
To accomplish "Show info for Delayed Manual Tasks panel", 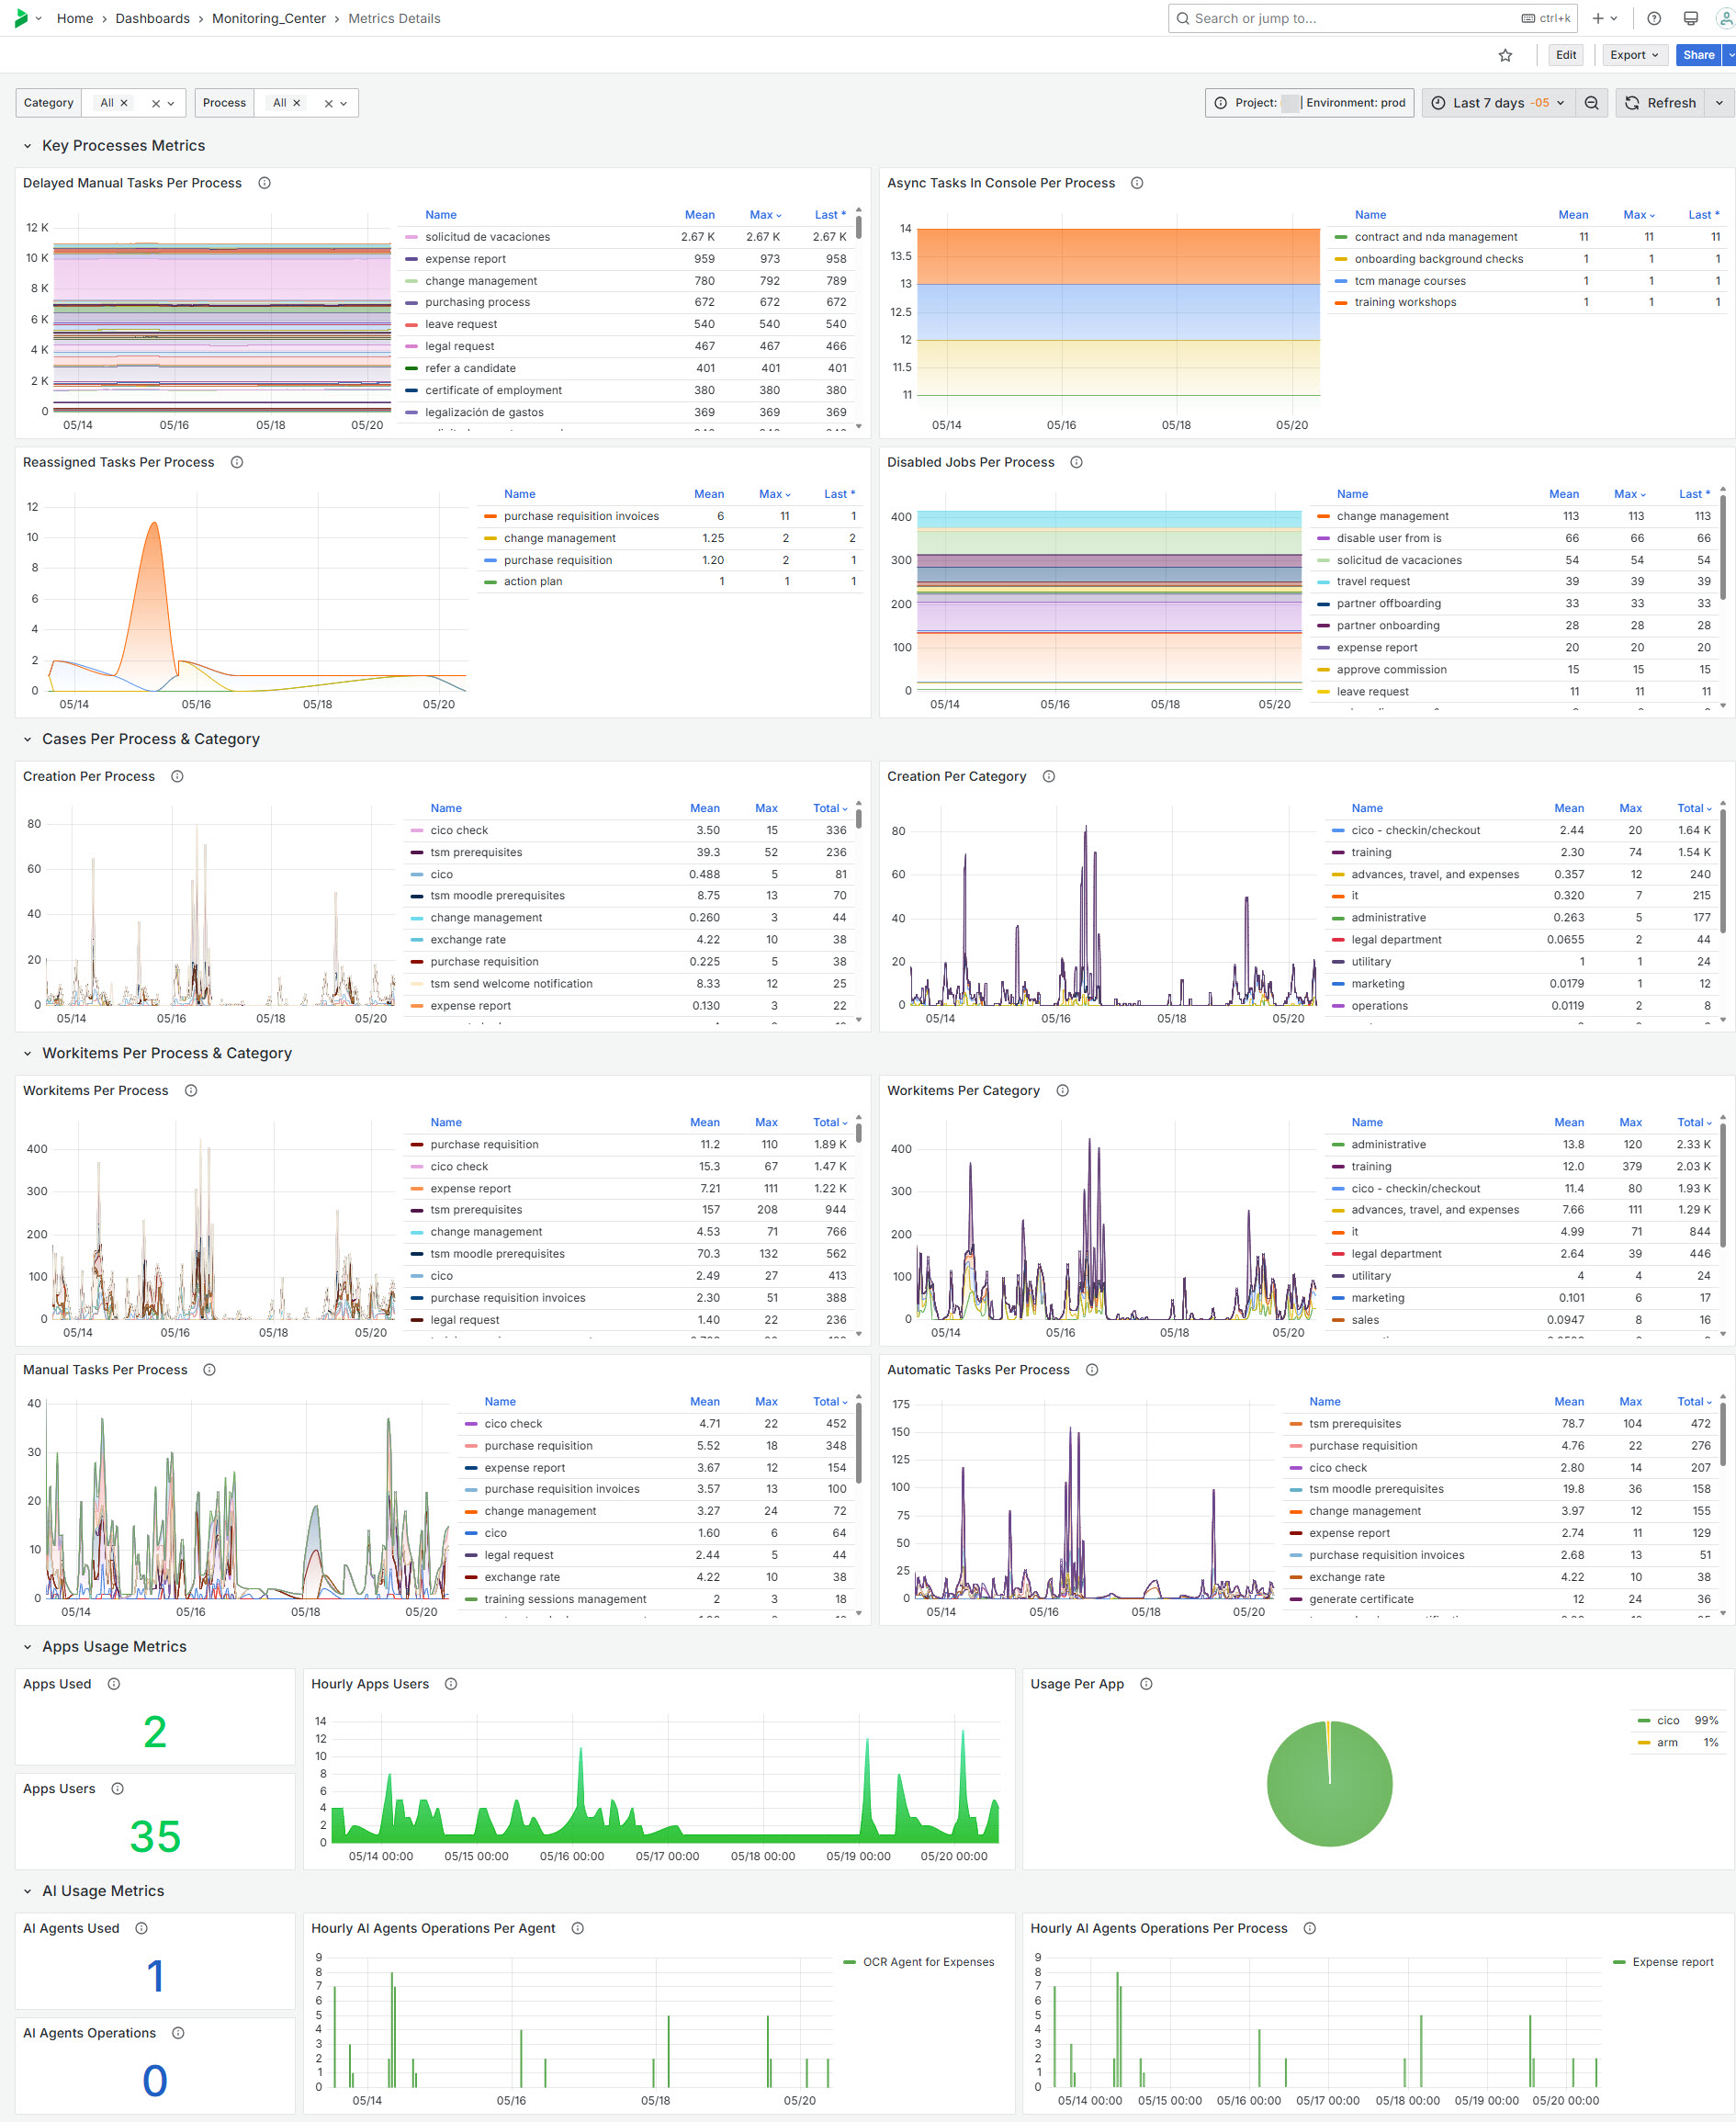I will point(265,183).
